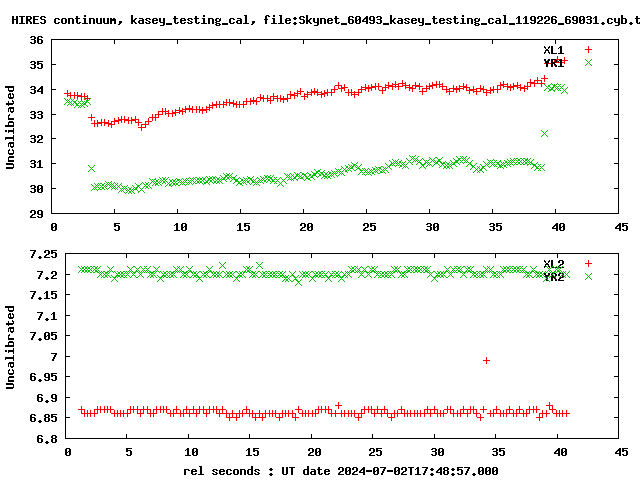
Task: Click x-axis tick 30 under the bottom plot
Action: [437, 452]
